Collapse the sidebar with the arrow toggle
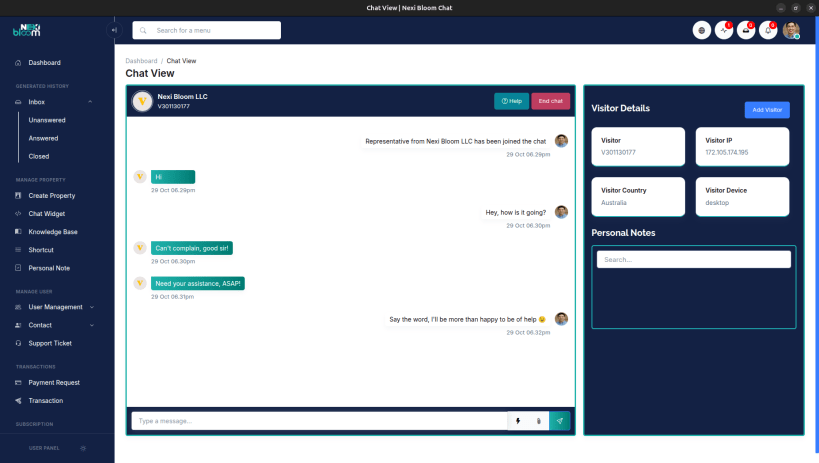819x463 pixels. click(114, 30)
